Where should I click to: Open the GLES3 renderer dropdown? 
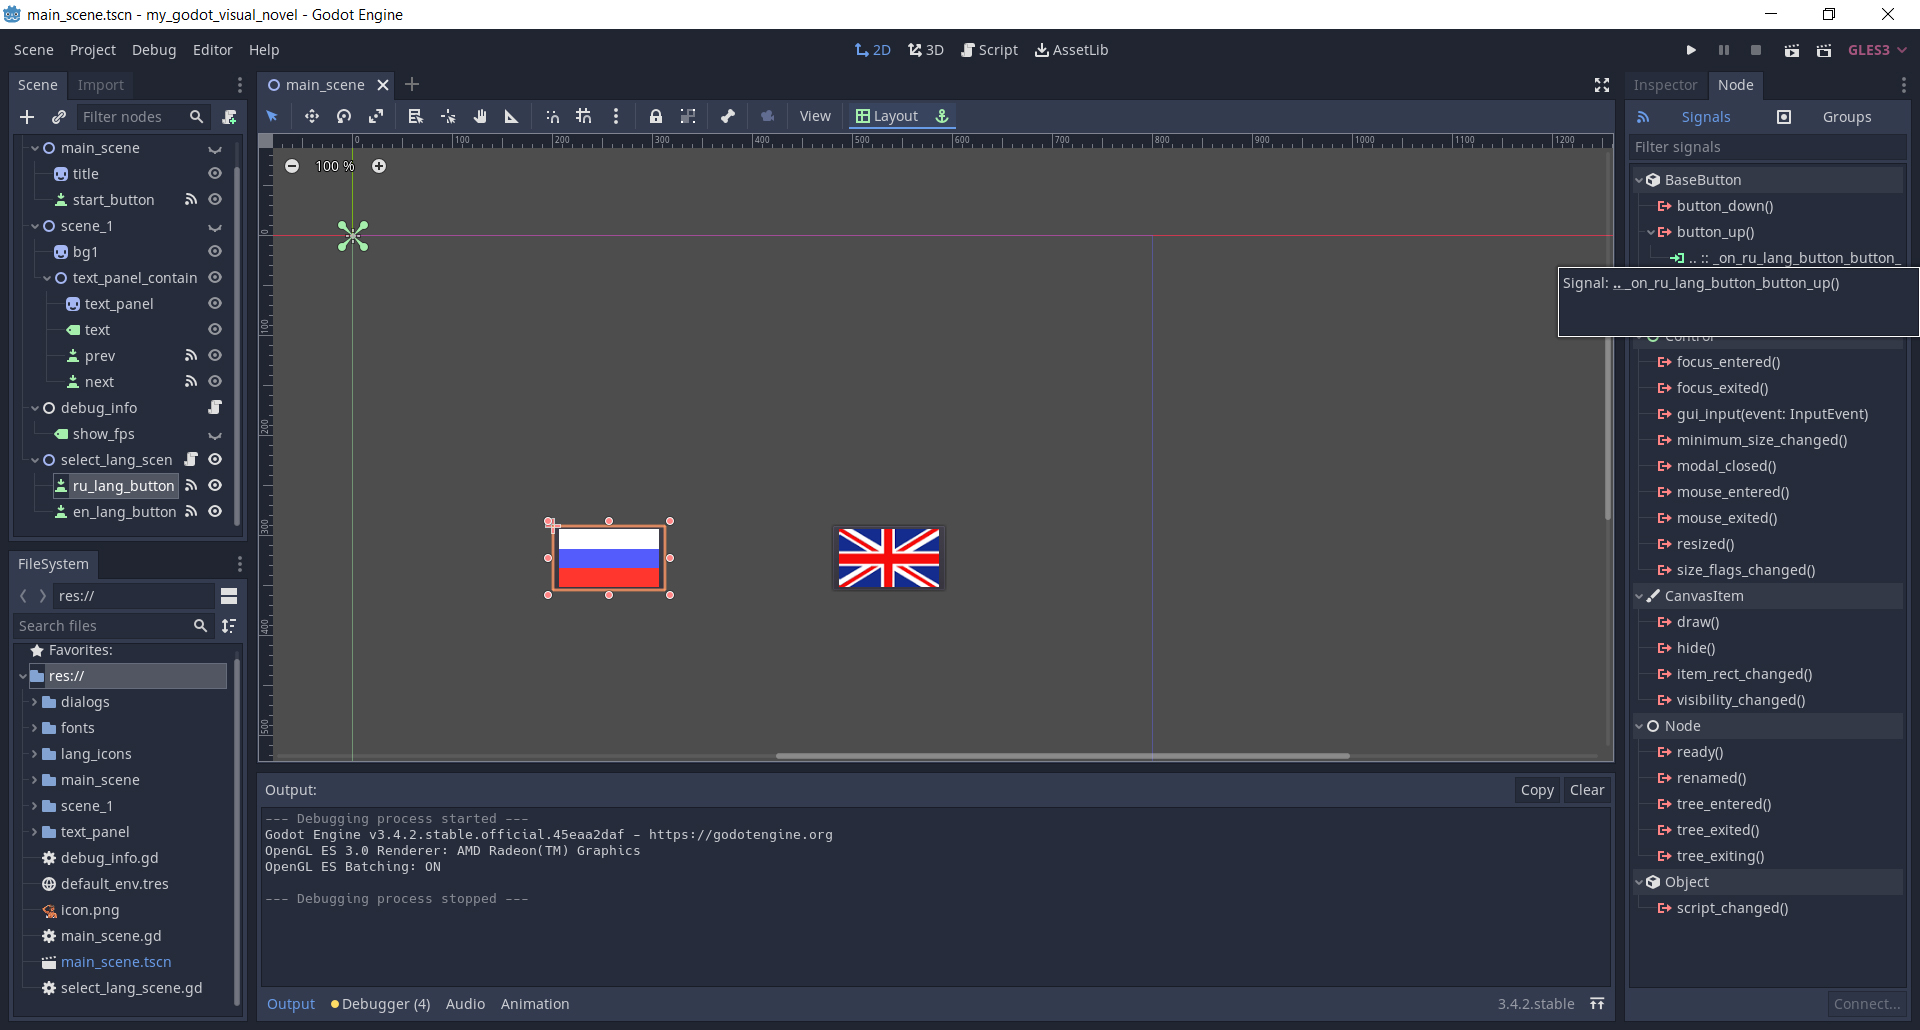click(1877, 50)
